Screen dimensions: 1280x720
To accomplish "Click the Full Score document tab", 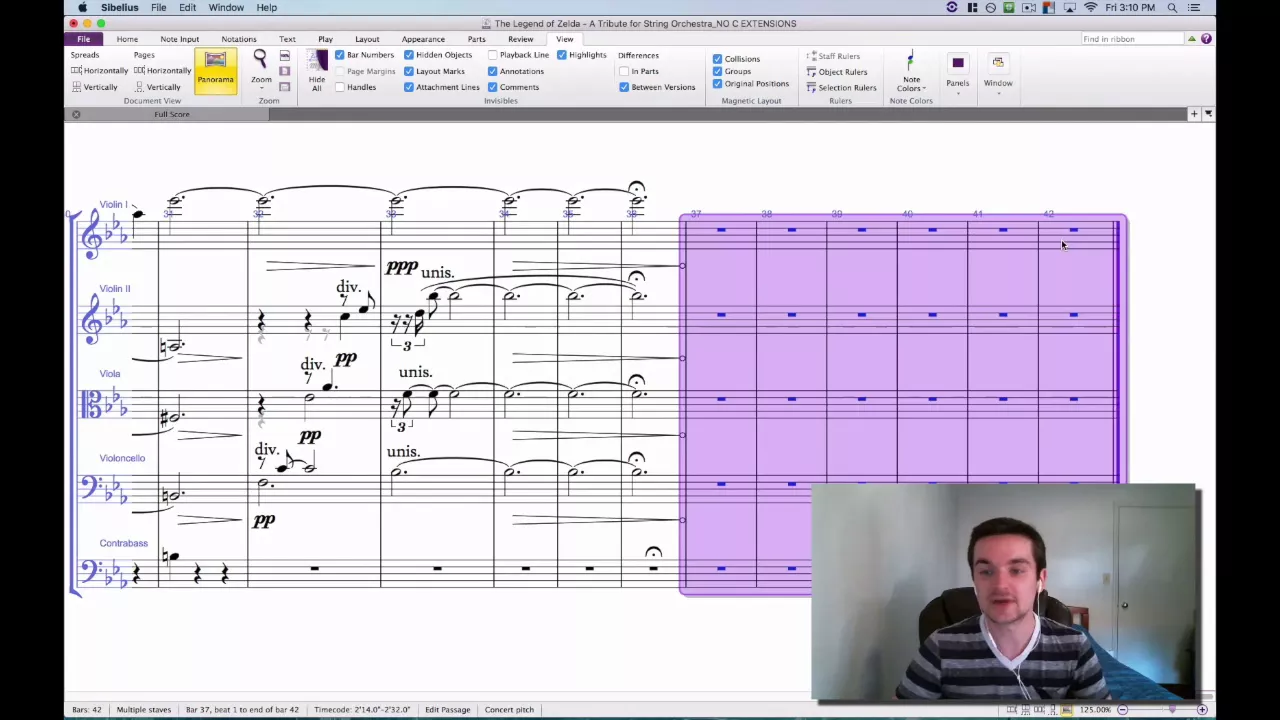I will [172, 114].
